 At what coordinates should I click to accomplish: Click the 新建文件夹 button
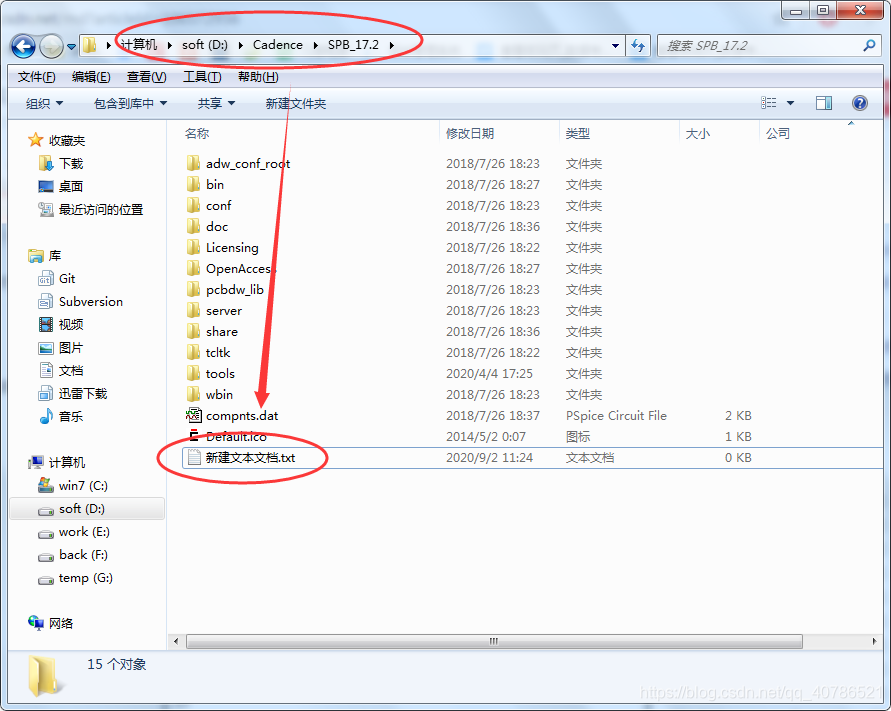tap(295, 103)
